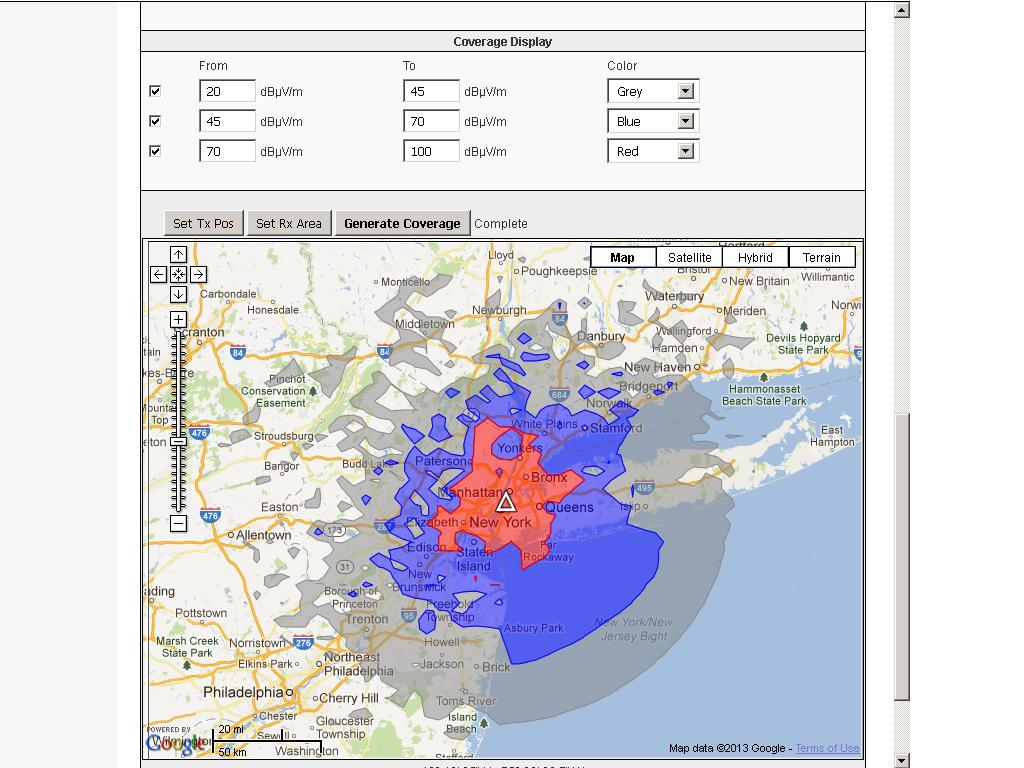Expand the Blue color dropdown
This screenshot has height=768, width=1024.
(685, 121)
